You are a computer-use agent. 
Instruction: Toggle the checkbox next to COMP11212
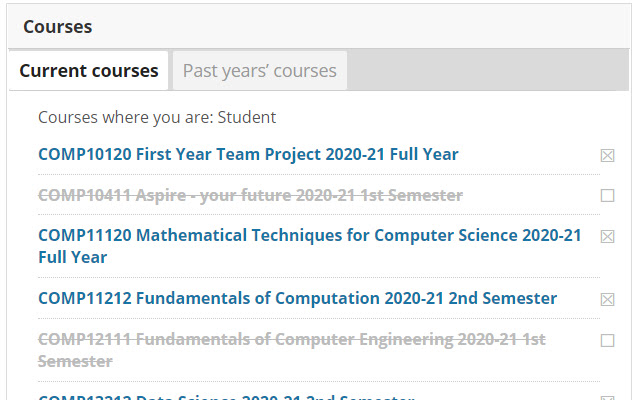coord(607,299)
